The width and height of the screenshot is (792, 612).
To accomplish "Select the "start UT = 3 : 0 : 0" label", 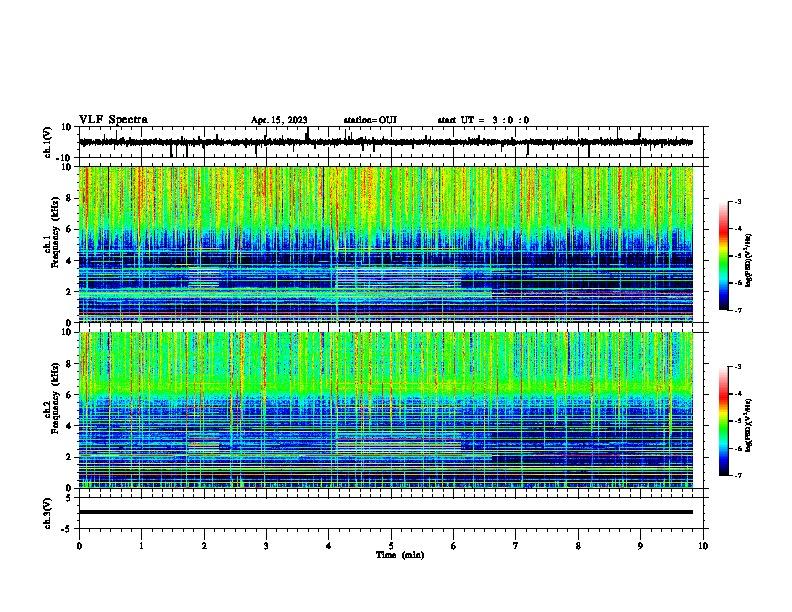I will coord(483,120).
